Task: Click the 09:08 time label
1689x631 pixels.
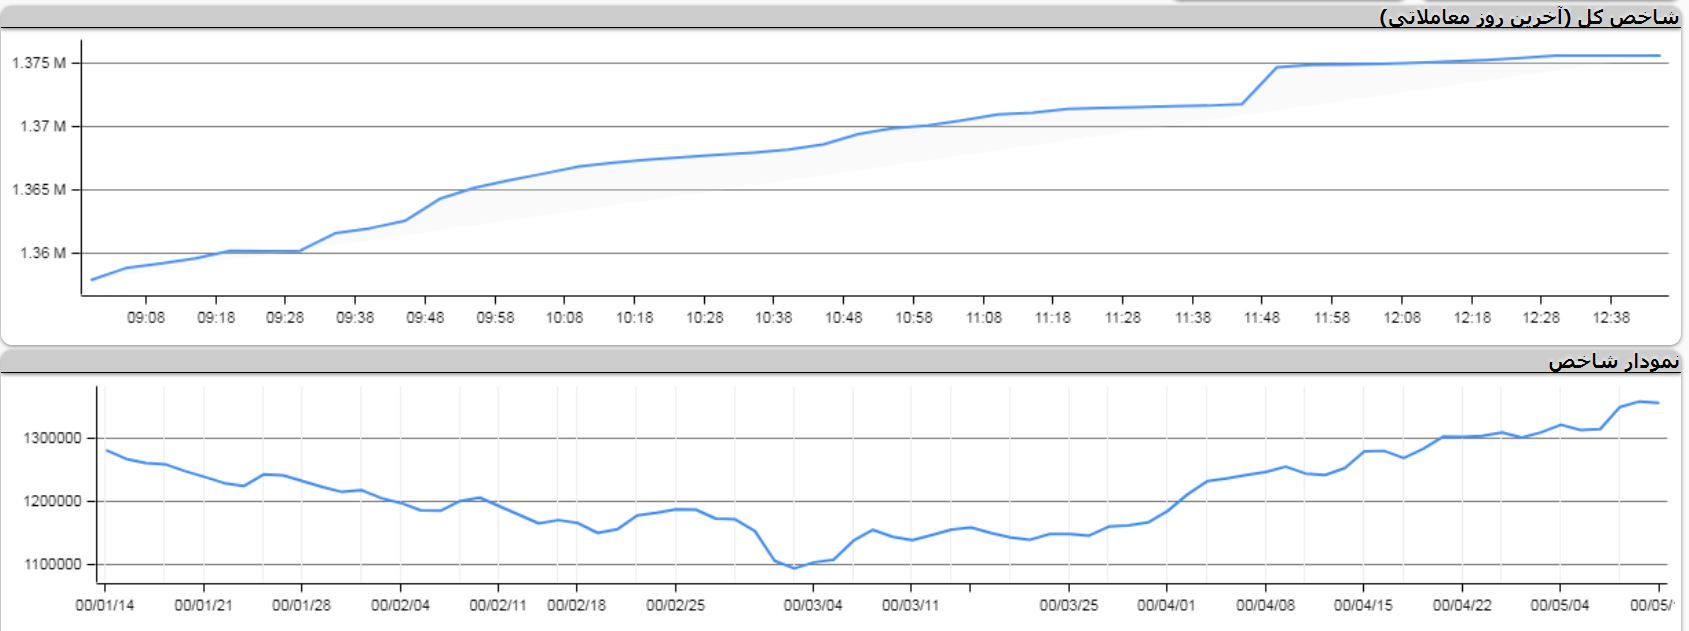Action: click(x=146, y=318)
